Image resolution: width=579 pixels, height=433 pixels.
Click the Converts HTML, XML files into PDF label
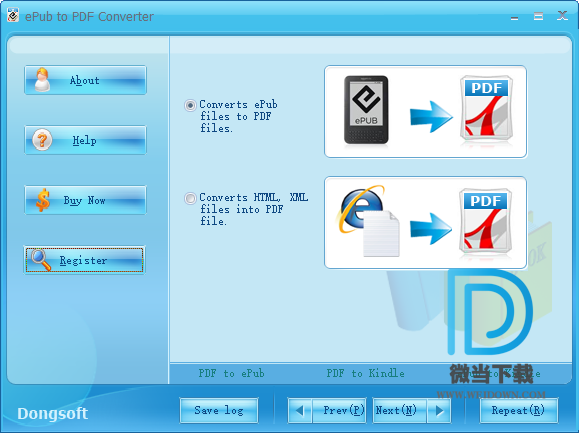pos(254,209)
